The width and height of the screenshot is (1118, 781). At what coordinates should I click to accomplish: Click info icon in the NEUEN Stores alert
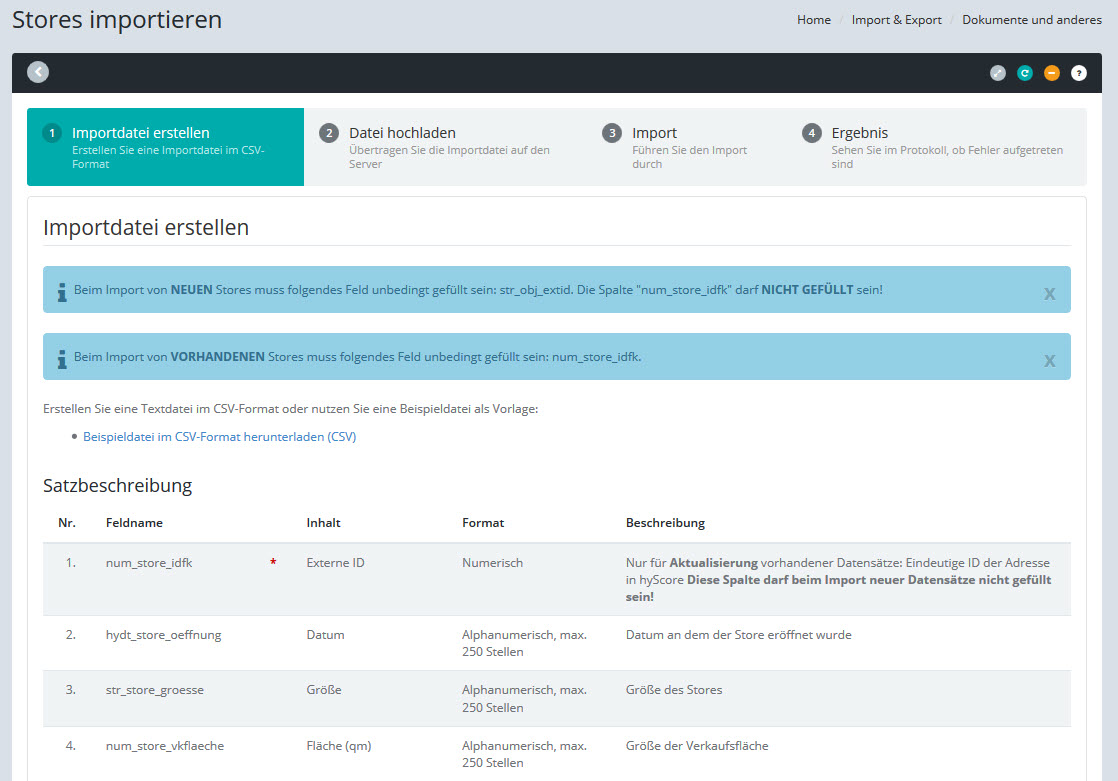62,291
